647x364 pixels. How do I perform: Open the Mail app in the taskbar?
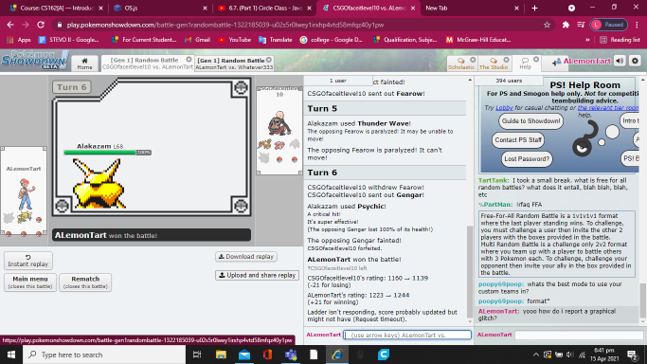[x=244, y=355]
